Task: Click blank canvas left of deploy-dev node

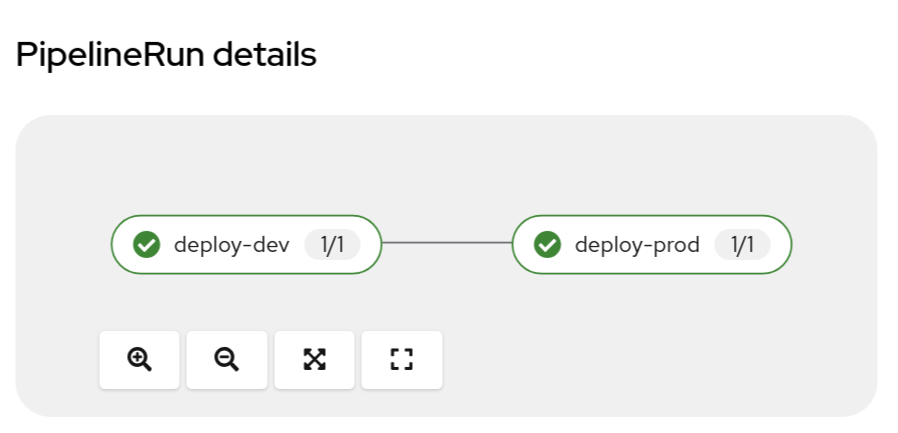Action: [x=62, y=244]
